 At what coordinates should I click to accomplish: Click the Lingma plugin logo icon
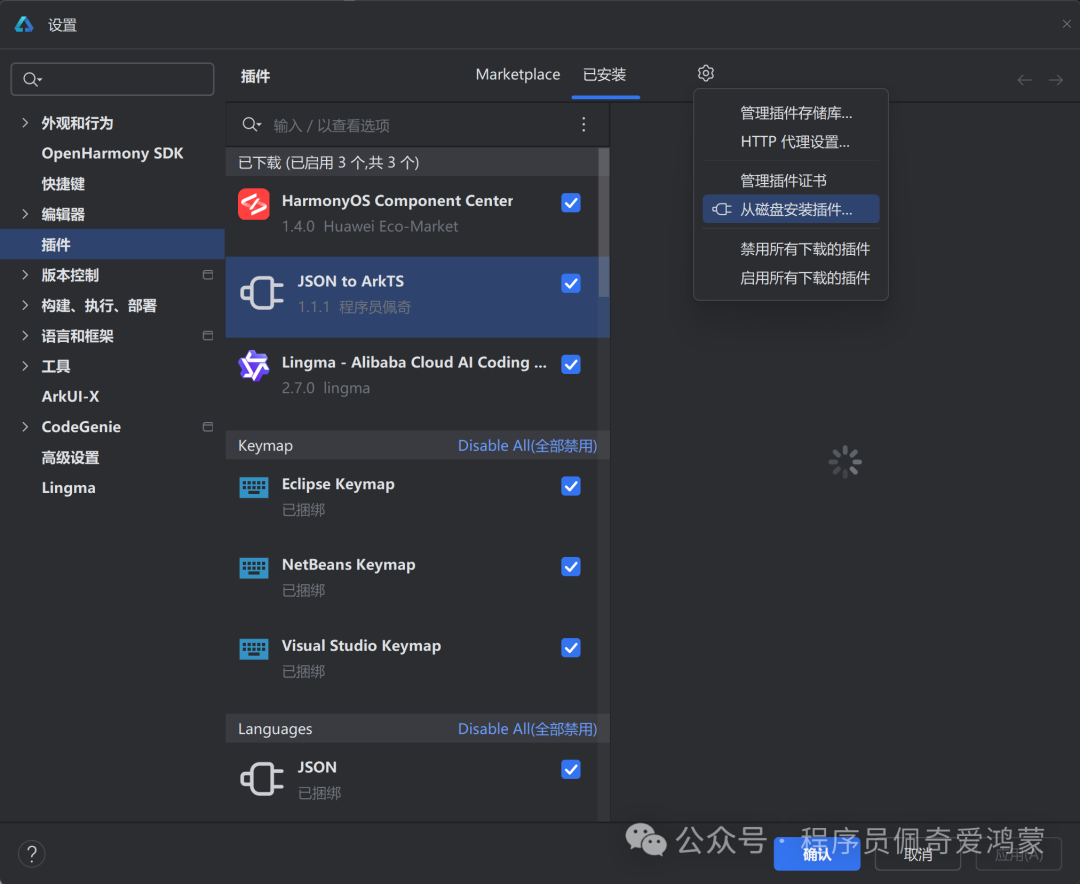tap(253, 365)
